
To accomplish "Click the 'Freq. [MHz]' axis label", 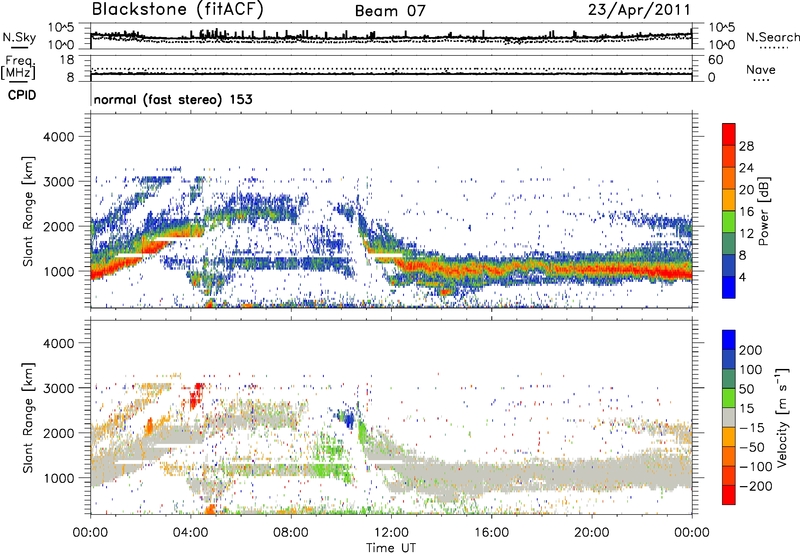I will 18,68.
